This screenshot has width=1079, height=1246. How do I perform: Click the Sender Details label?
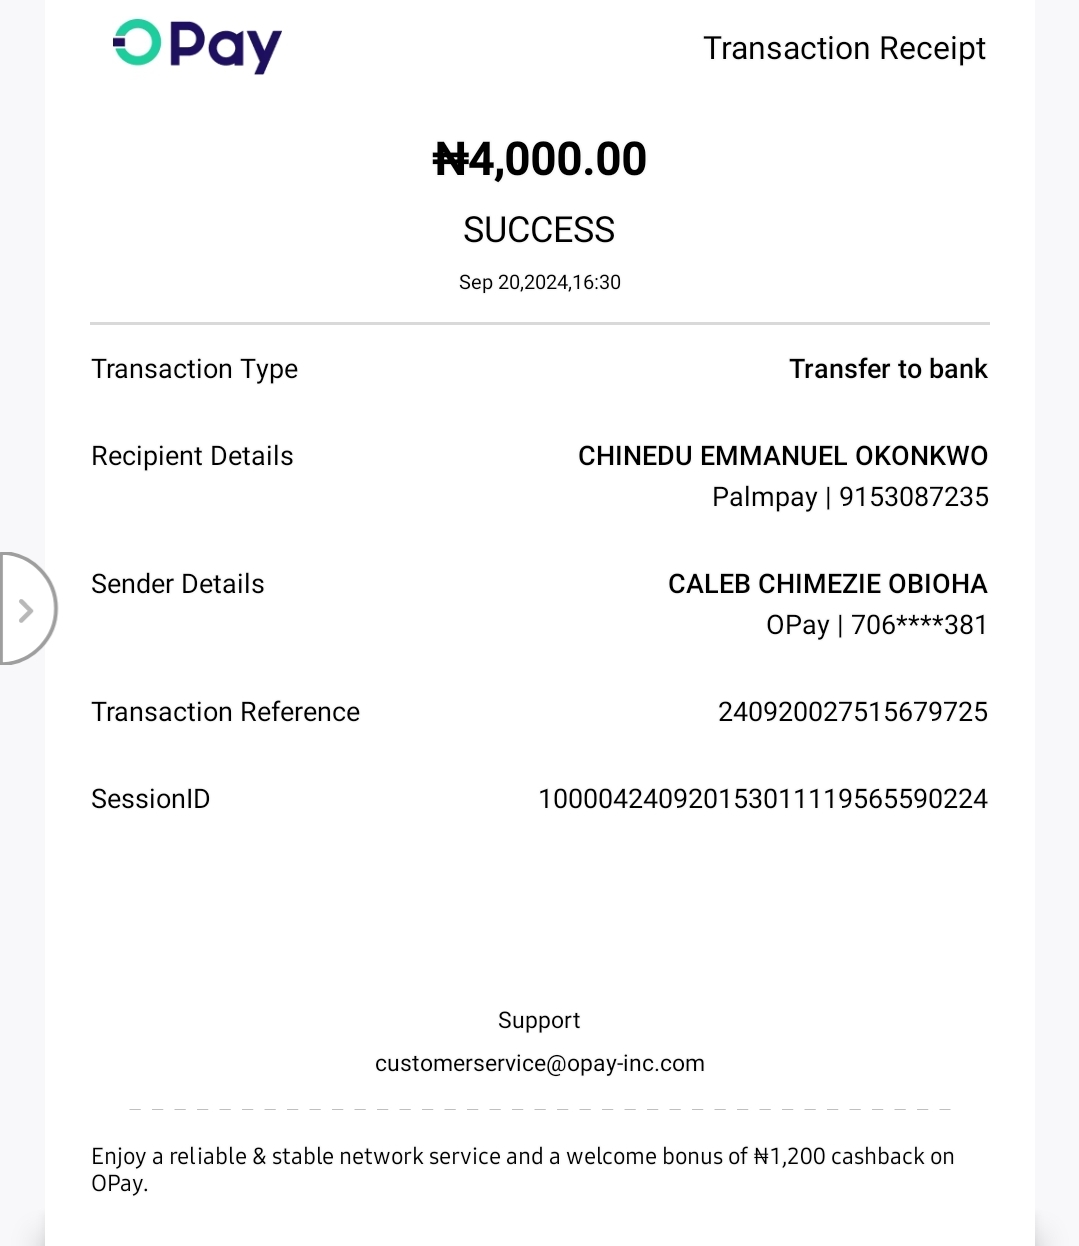(x=178, y=584)
